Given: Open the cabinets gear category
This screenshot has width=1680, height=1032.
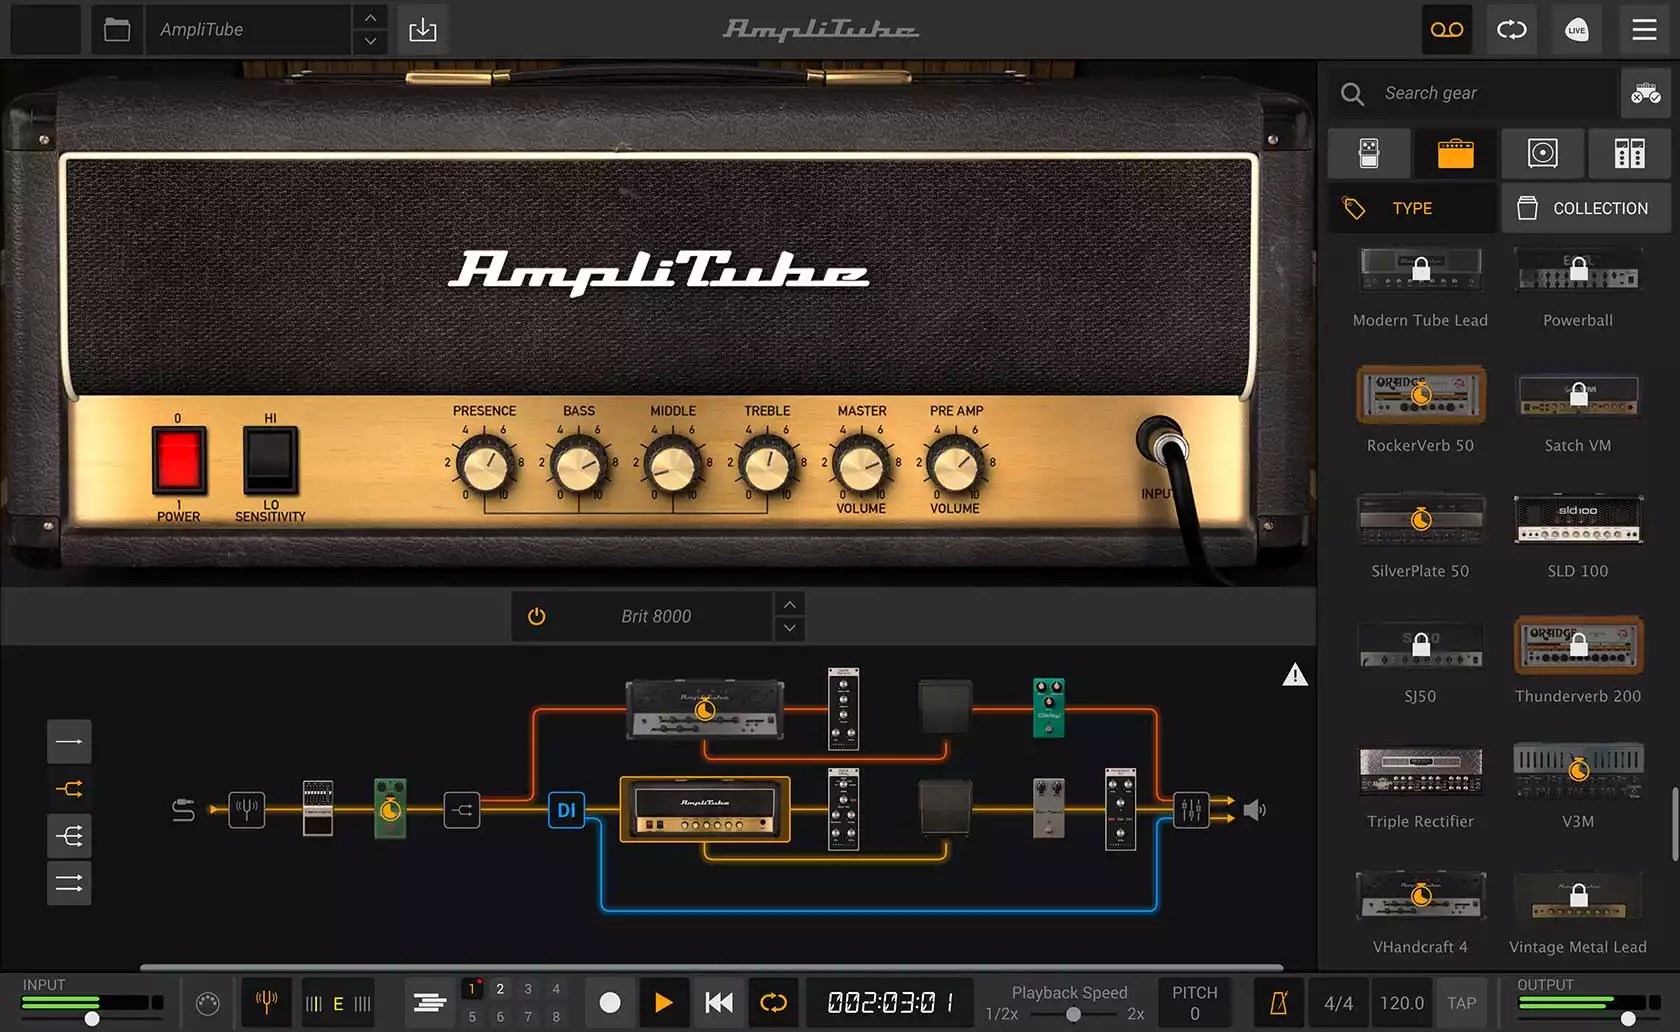Looking at the screenshot, I should [x=1541, y=153].
